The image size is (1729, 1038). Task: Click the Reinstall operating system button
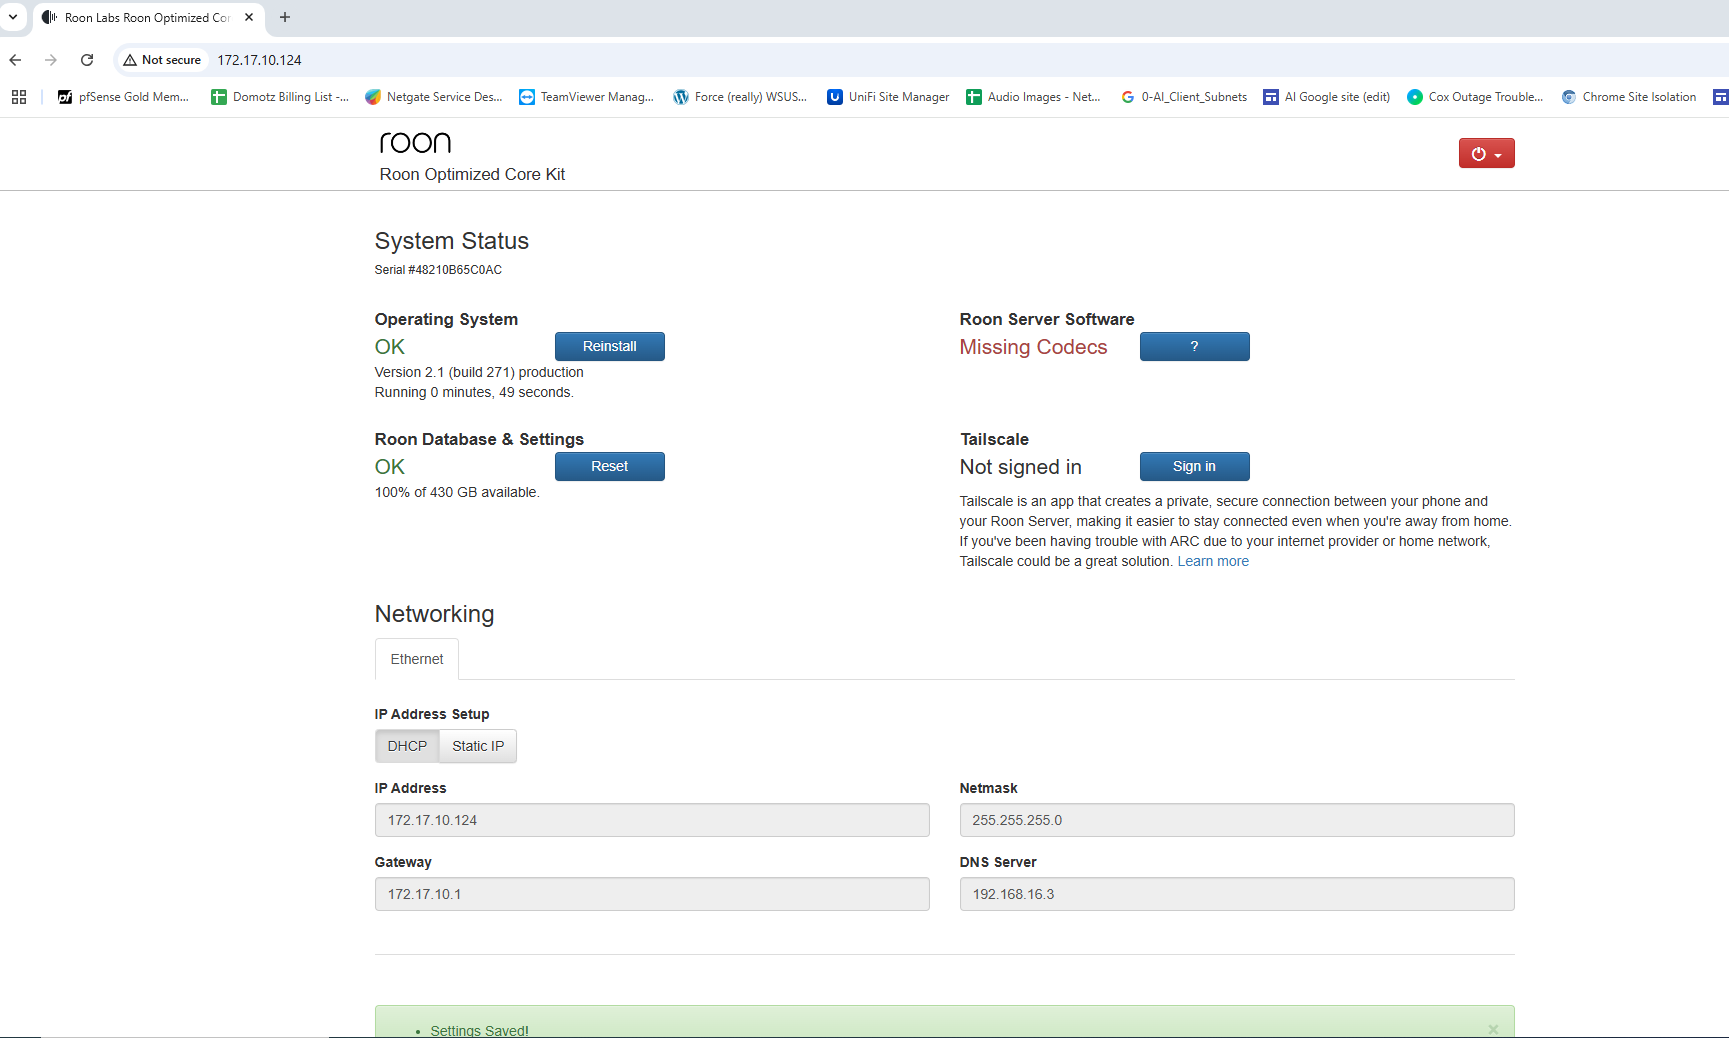[x=609, y=346]
